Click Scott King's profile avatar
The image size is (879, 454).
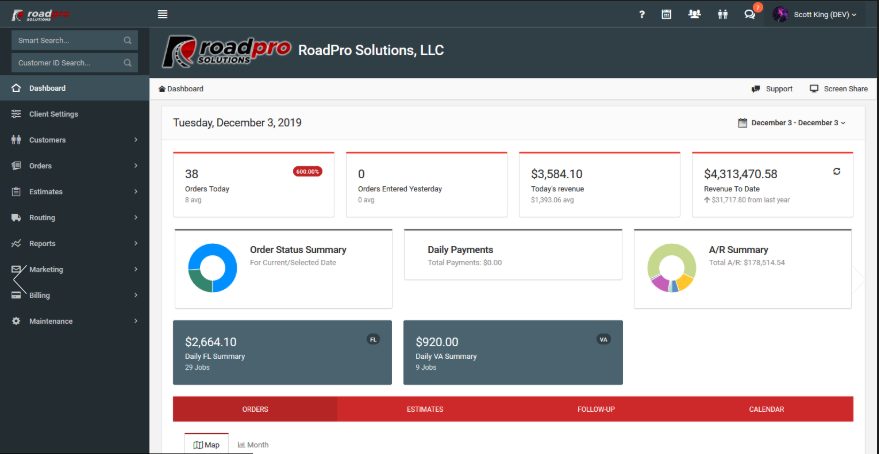click(780, 15)
